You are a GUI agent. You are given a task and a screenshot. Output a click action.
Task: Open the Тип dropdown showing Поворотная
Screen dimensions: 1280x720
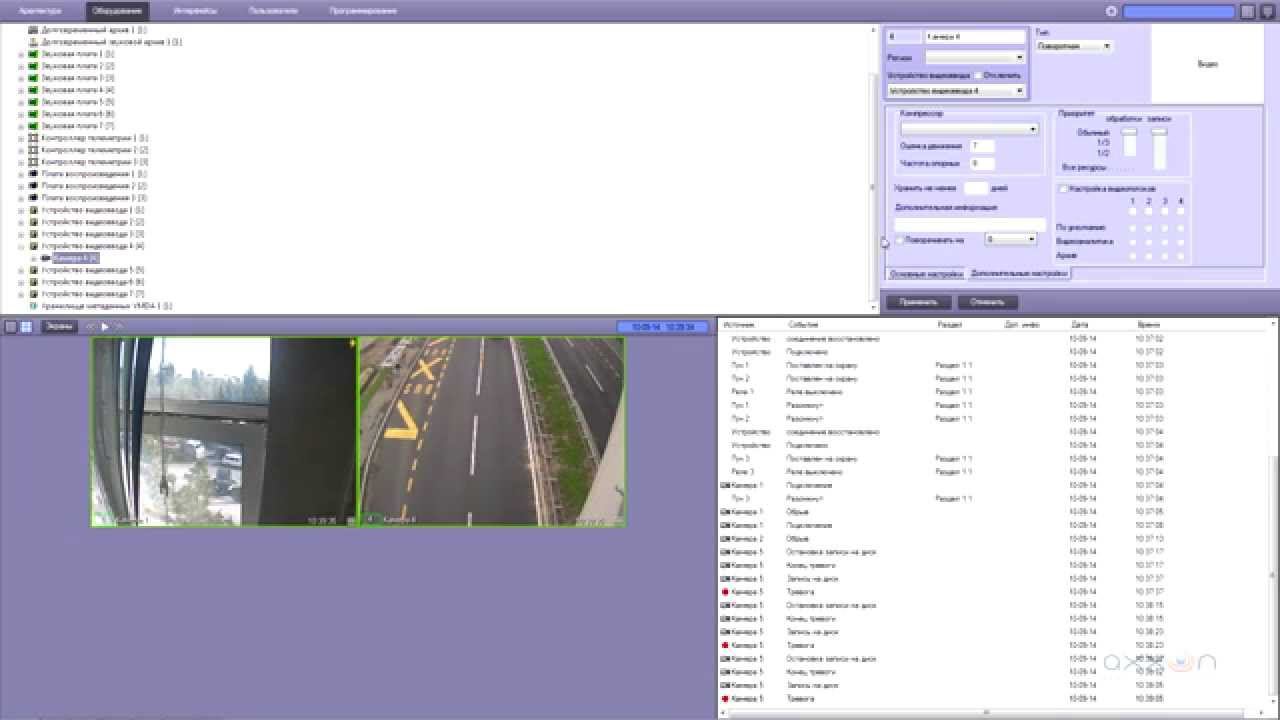coord(1074,46)
